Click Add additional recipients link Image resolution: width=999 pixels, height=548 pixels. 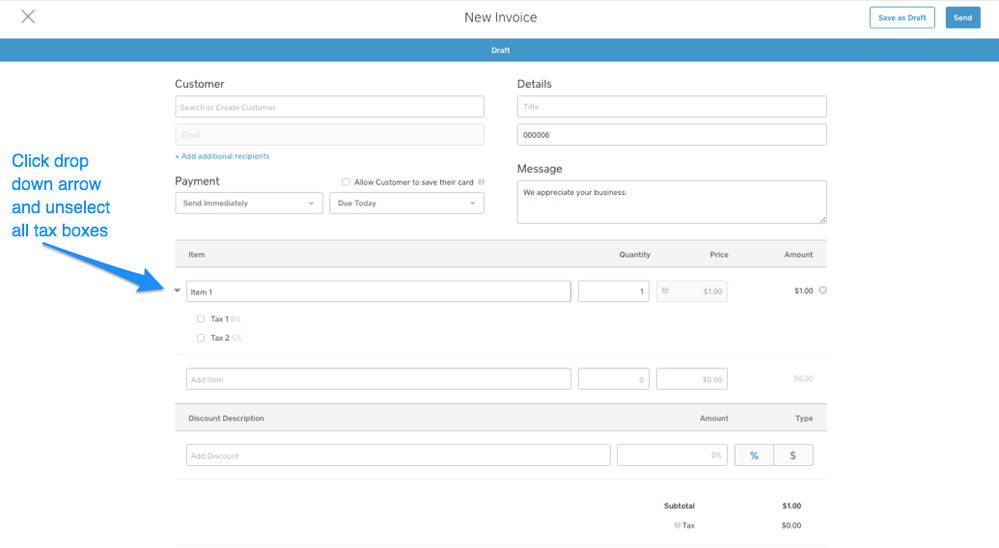pos(222,156)
